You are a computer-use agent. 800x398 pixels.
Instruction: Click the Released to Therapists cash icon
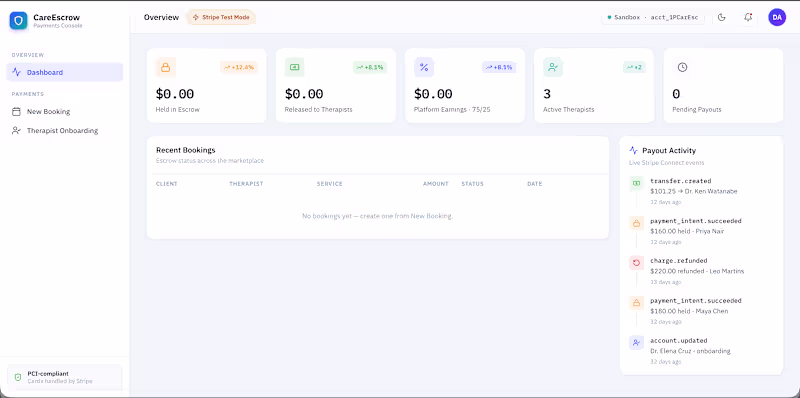(x=294, y=67)
